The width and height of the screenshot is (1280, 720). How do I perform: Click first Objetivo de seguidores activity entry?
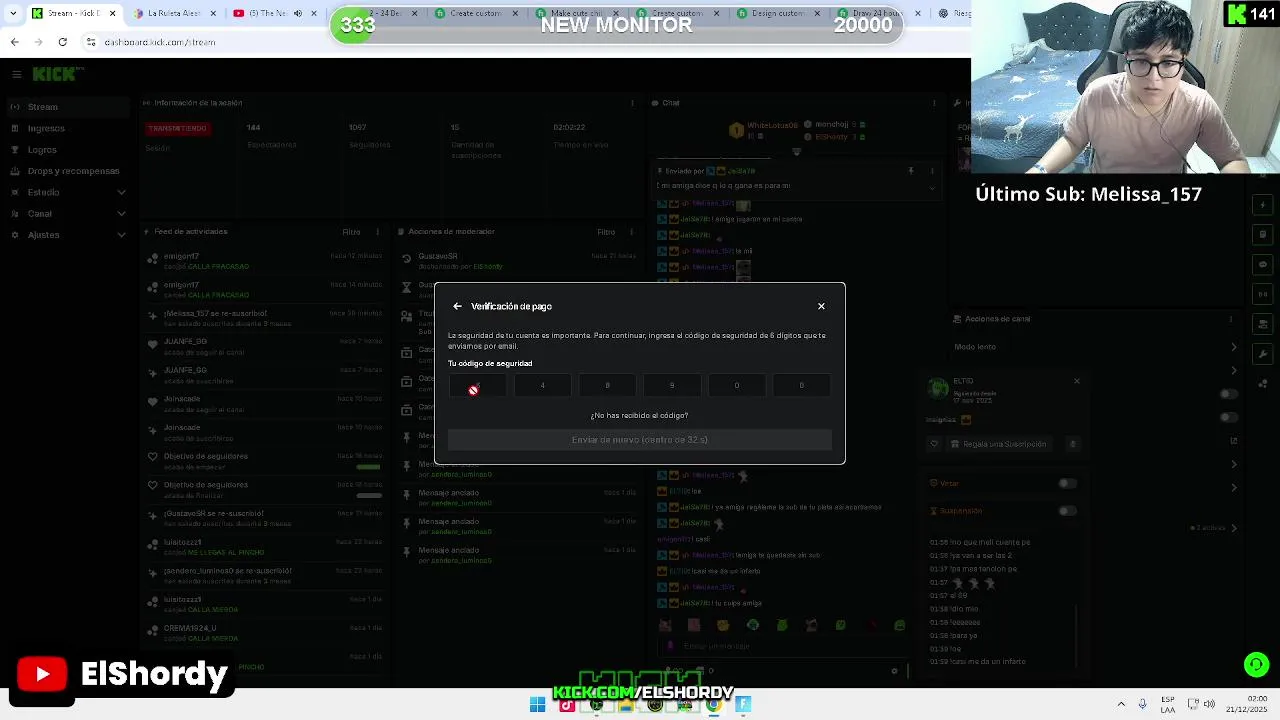click(264, 461)
